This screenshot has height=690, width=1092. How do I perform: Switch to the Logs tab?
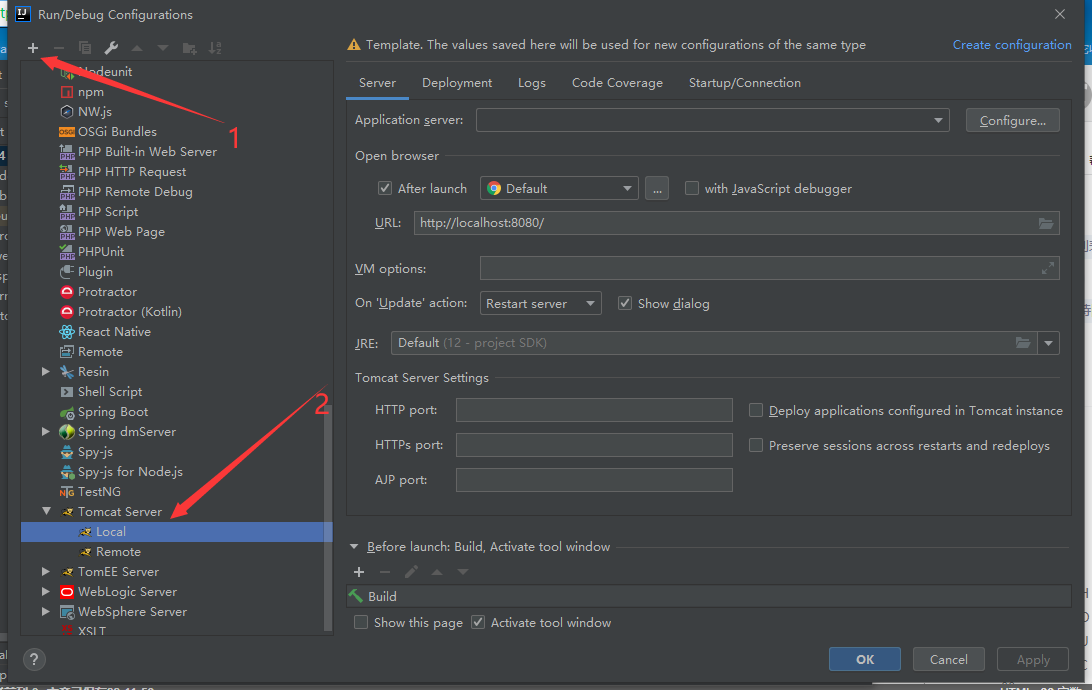532,83
